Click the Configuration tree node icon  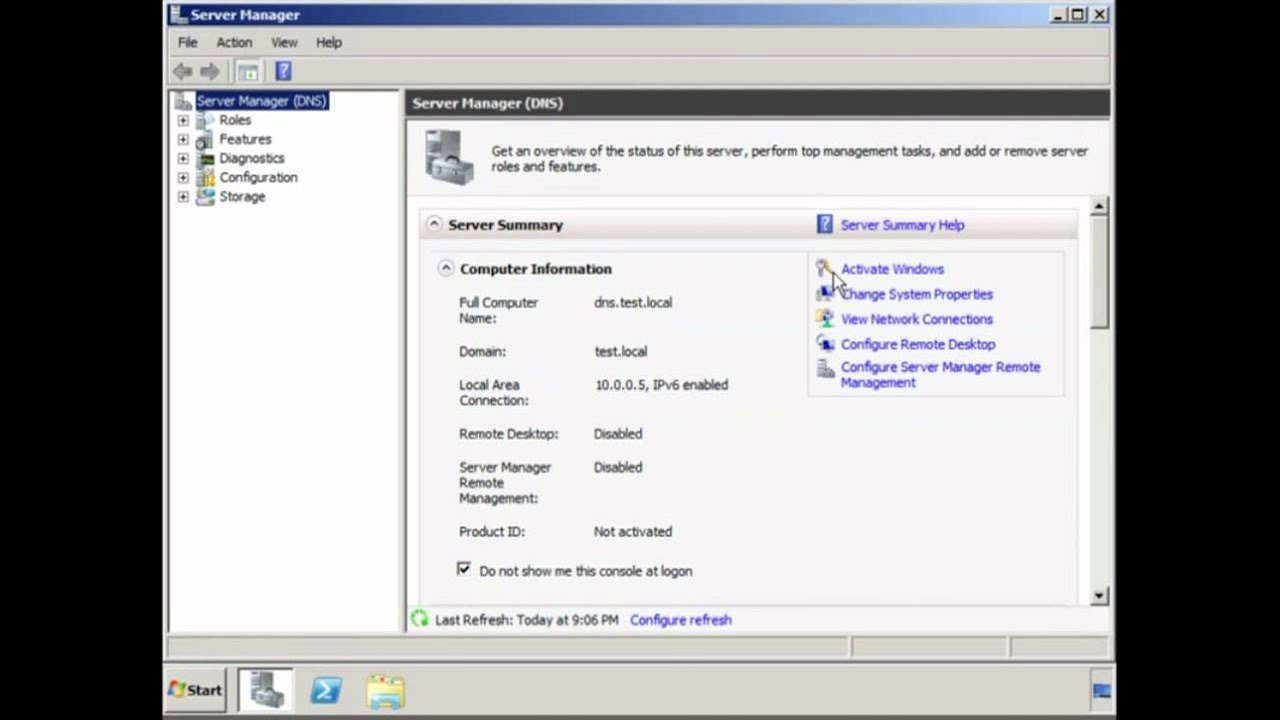tap(205, 177)
